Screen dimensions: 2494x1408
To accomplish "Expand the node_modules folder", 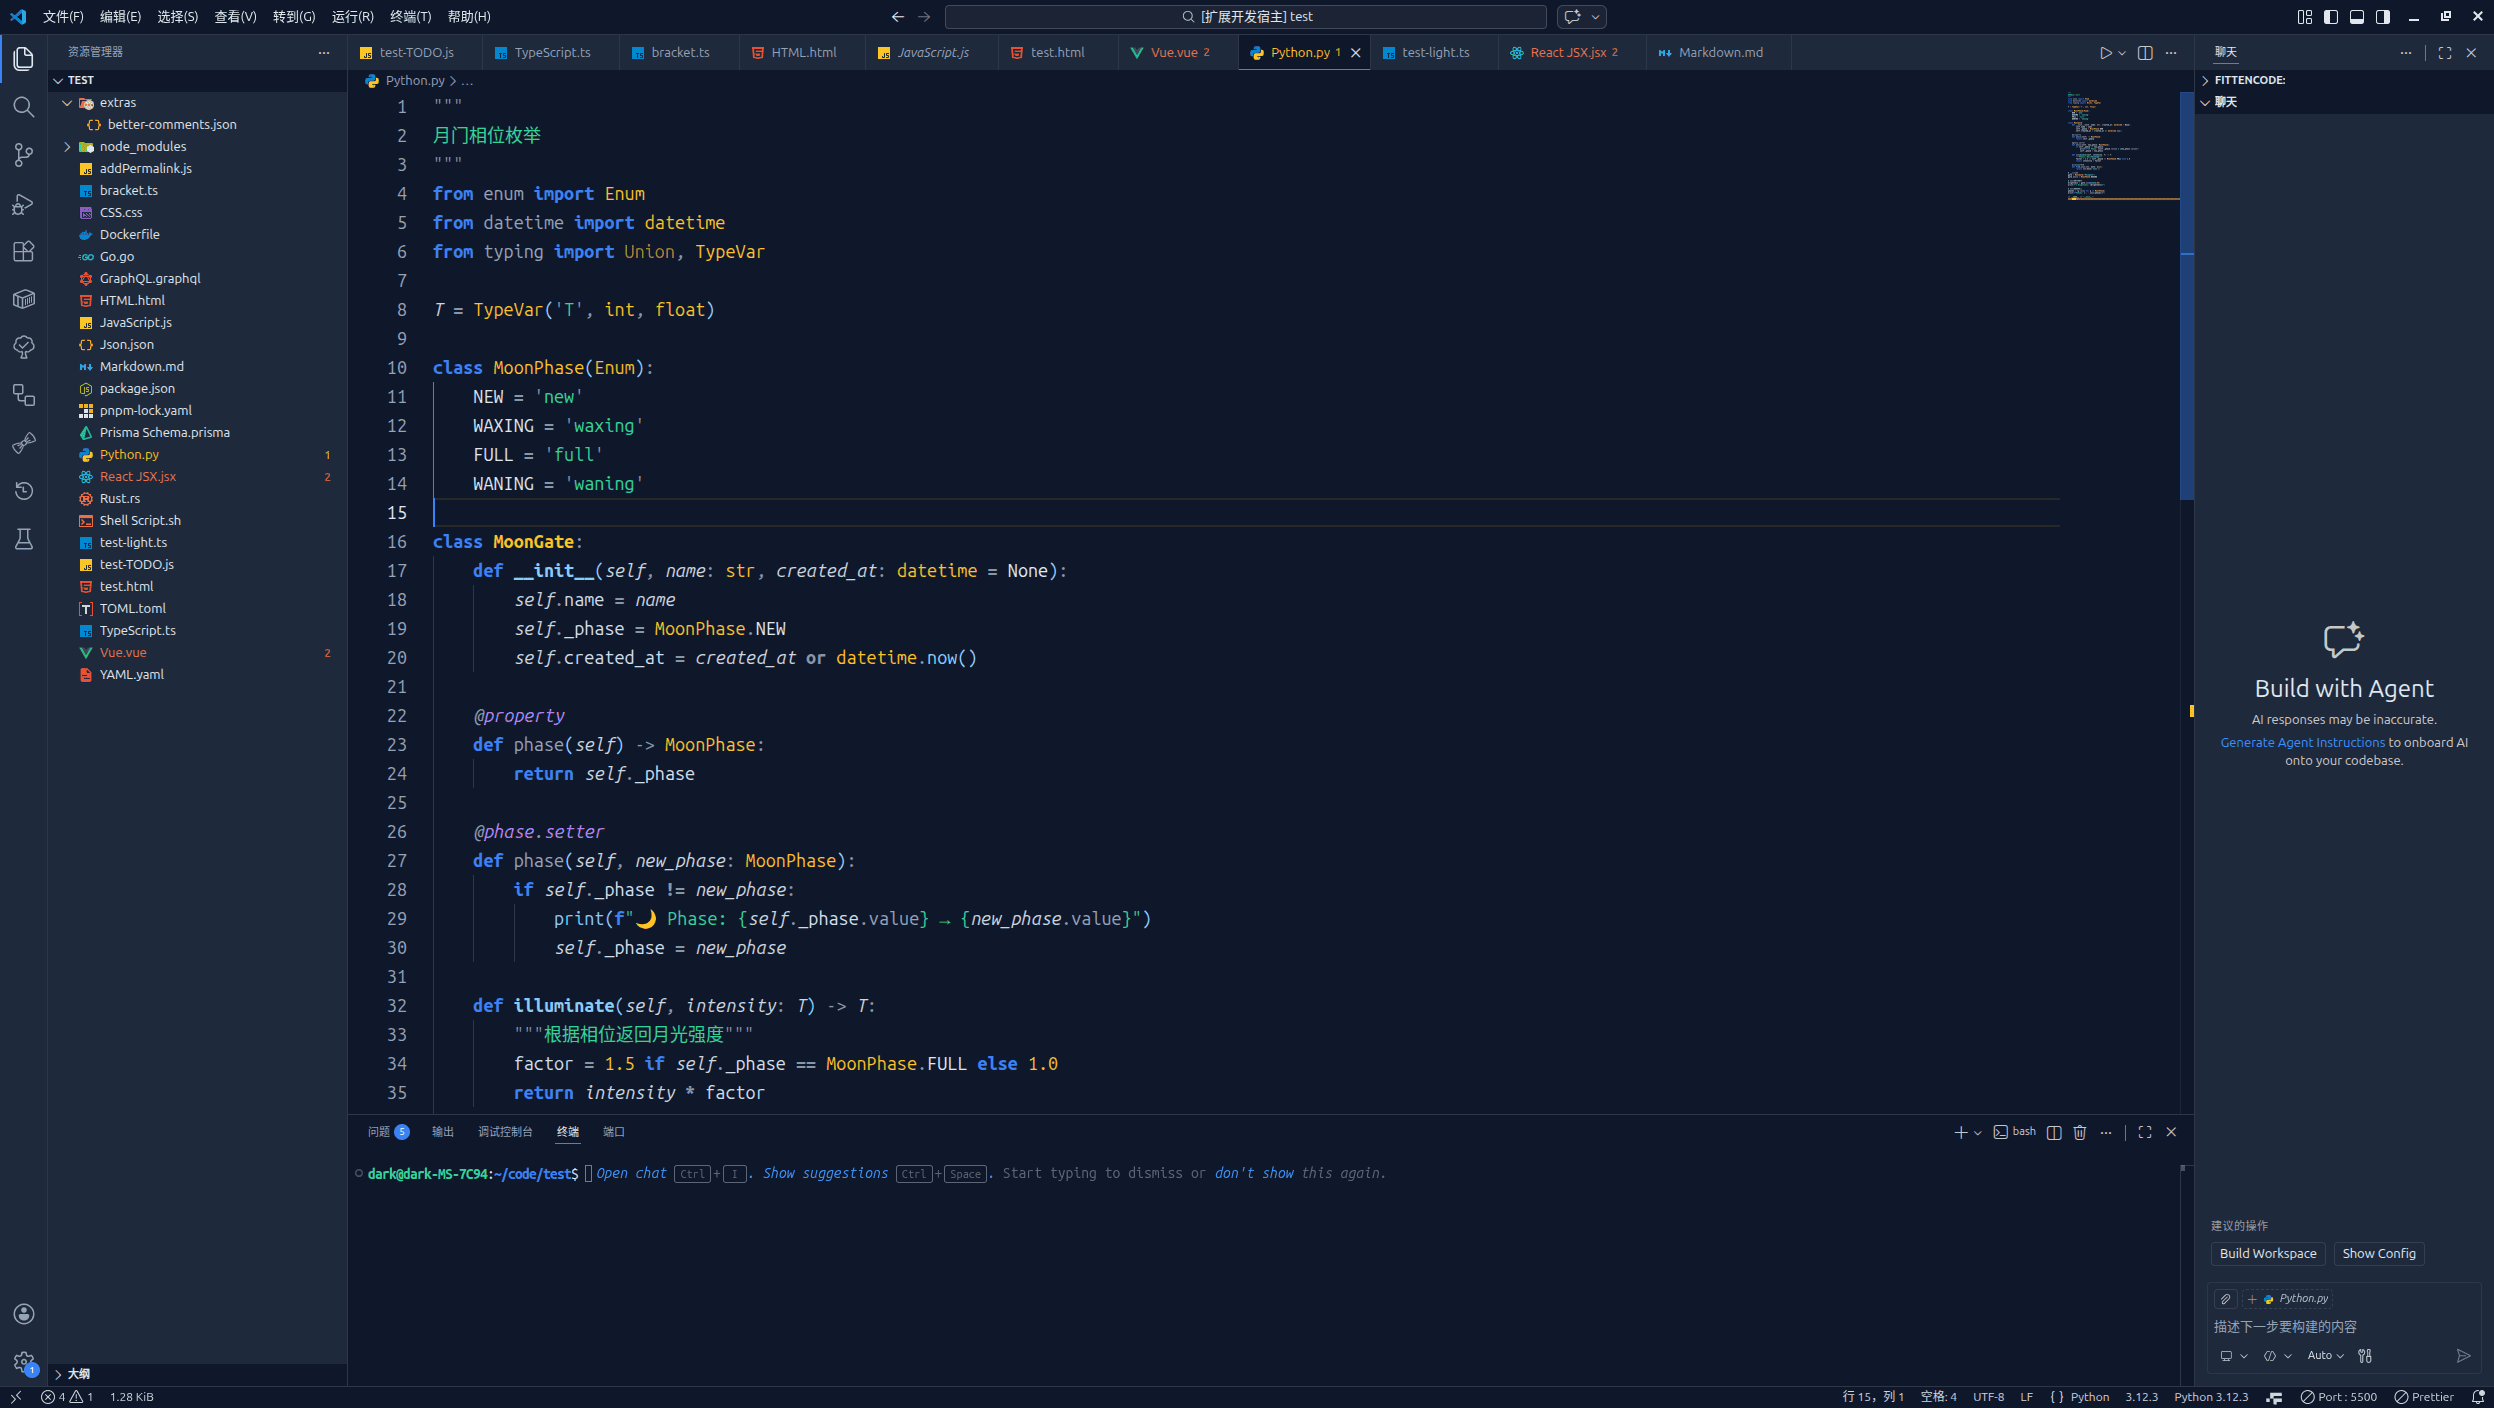I will 67,147.
